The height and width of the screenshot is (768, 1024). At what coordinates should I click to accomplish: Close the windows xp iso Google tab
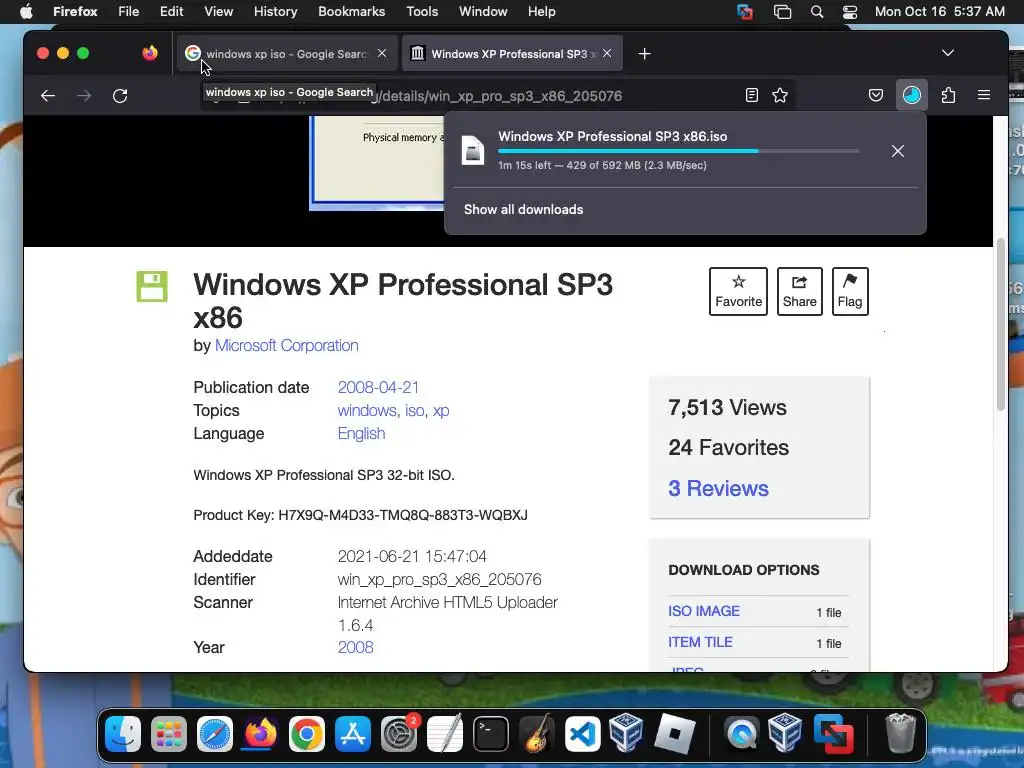[382, 54]
